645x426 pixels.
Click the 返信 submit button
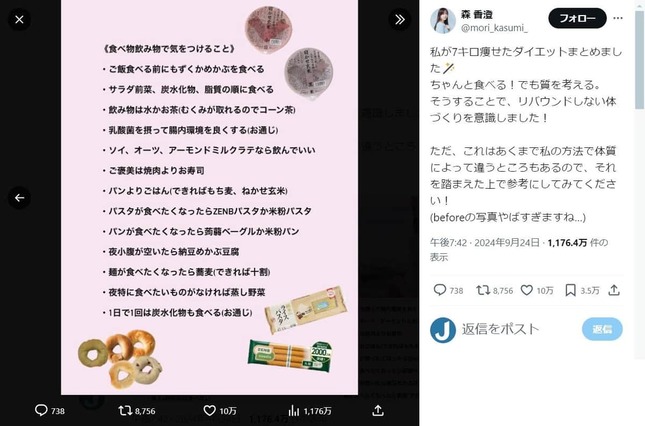point(602,329)
